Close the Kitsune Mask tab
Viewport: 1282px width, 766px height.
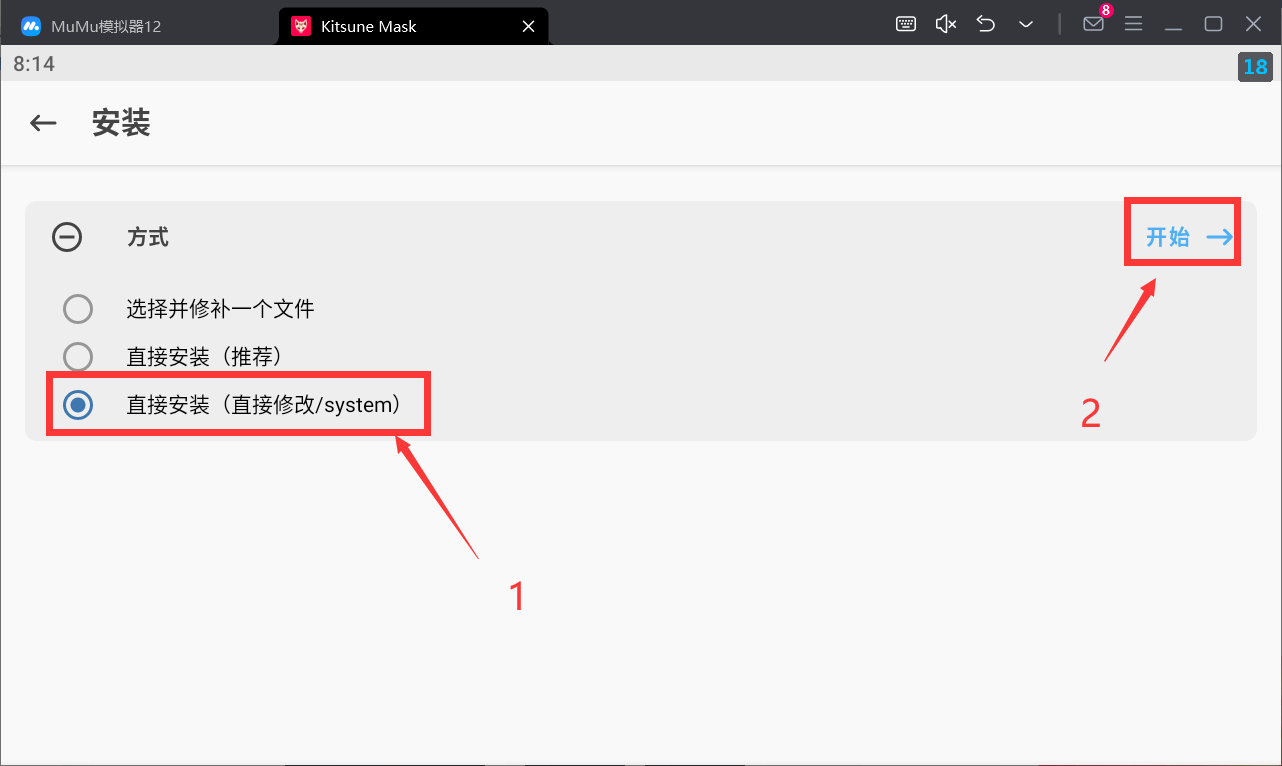pos(530,26)
